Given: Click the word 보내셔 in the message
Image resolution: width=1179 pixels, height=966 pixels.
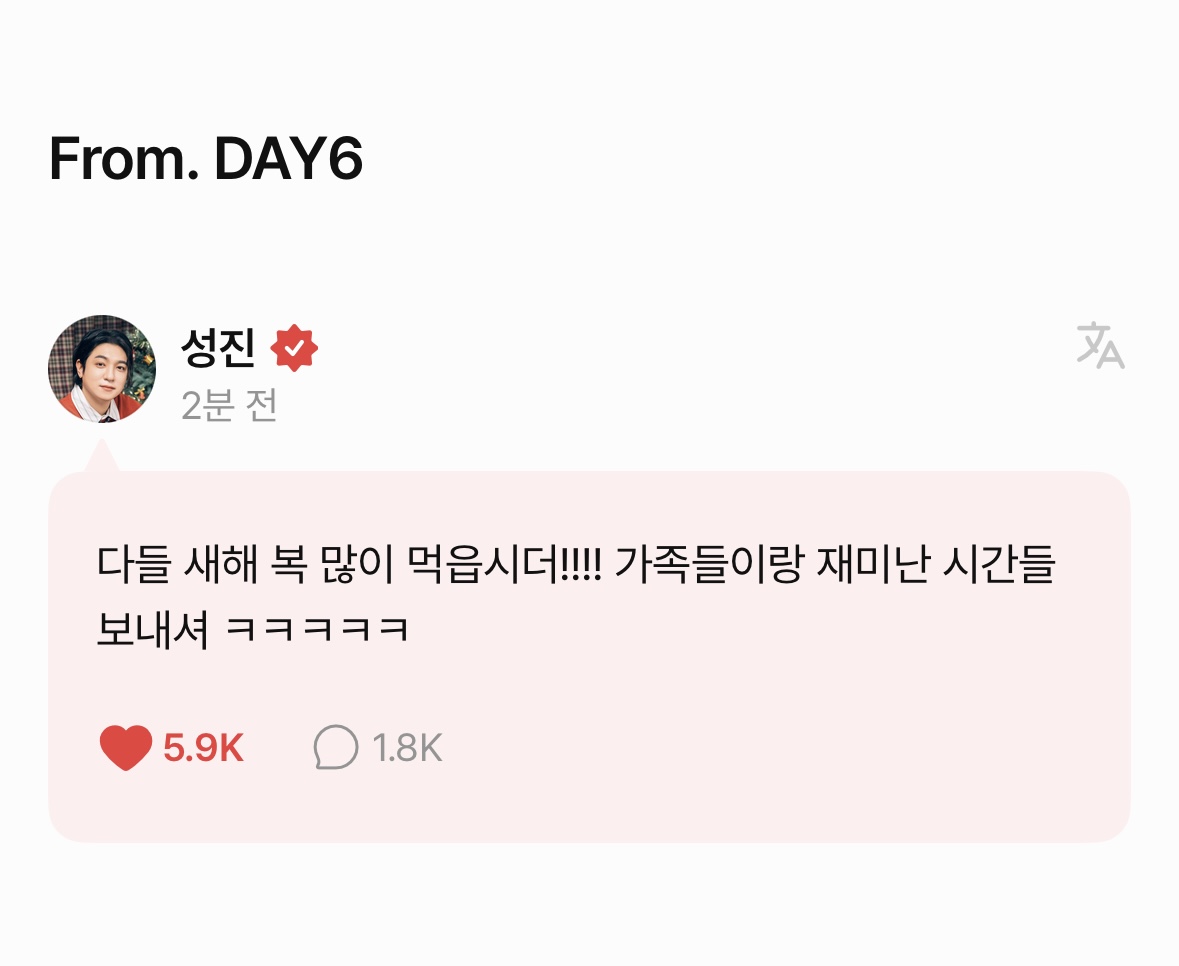Looking at the screenshot, I should point(153,629).
